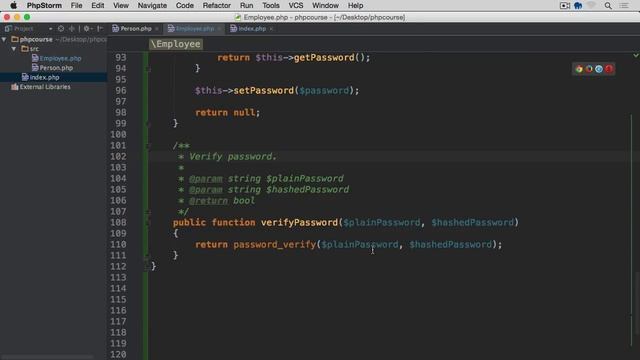Open the Edit menu

[98, 5]
